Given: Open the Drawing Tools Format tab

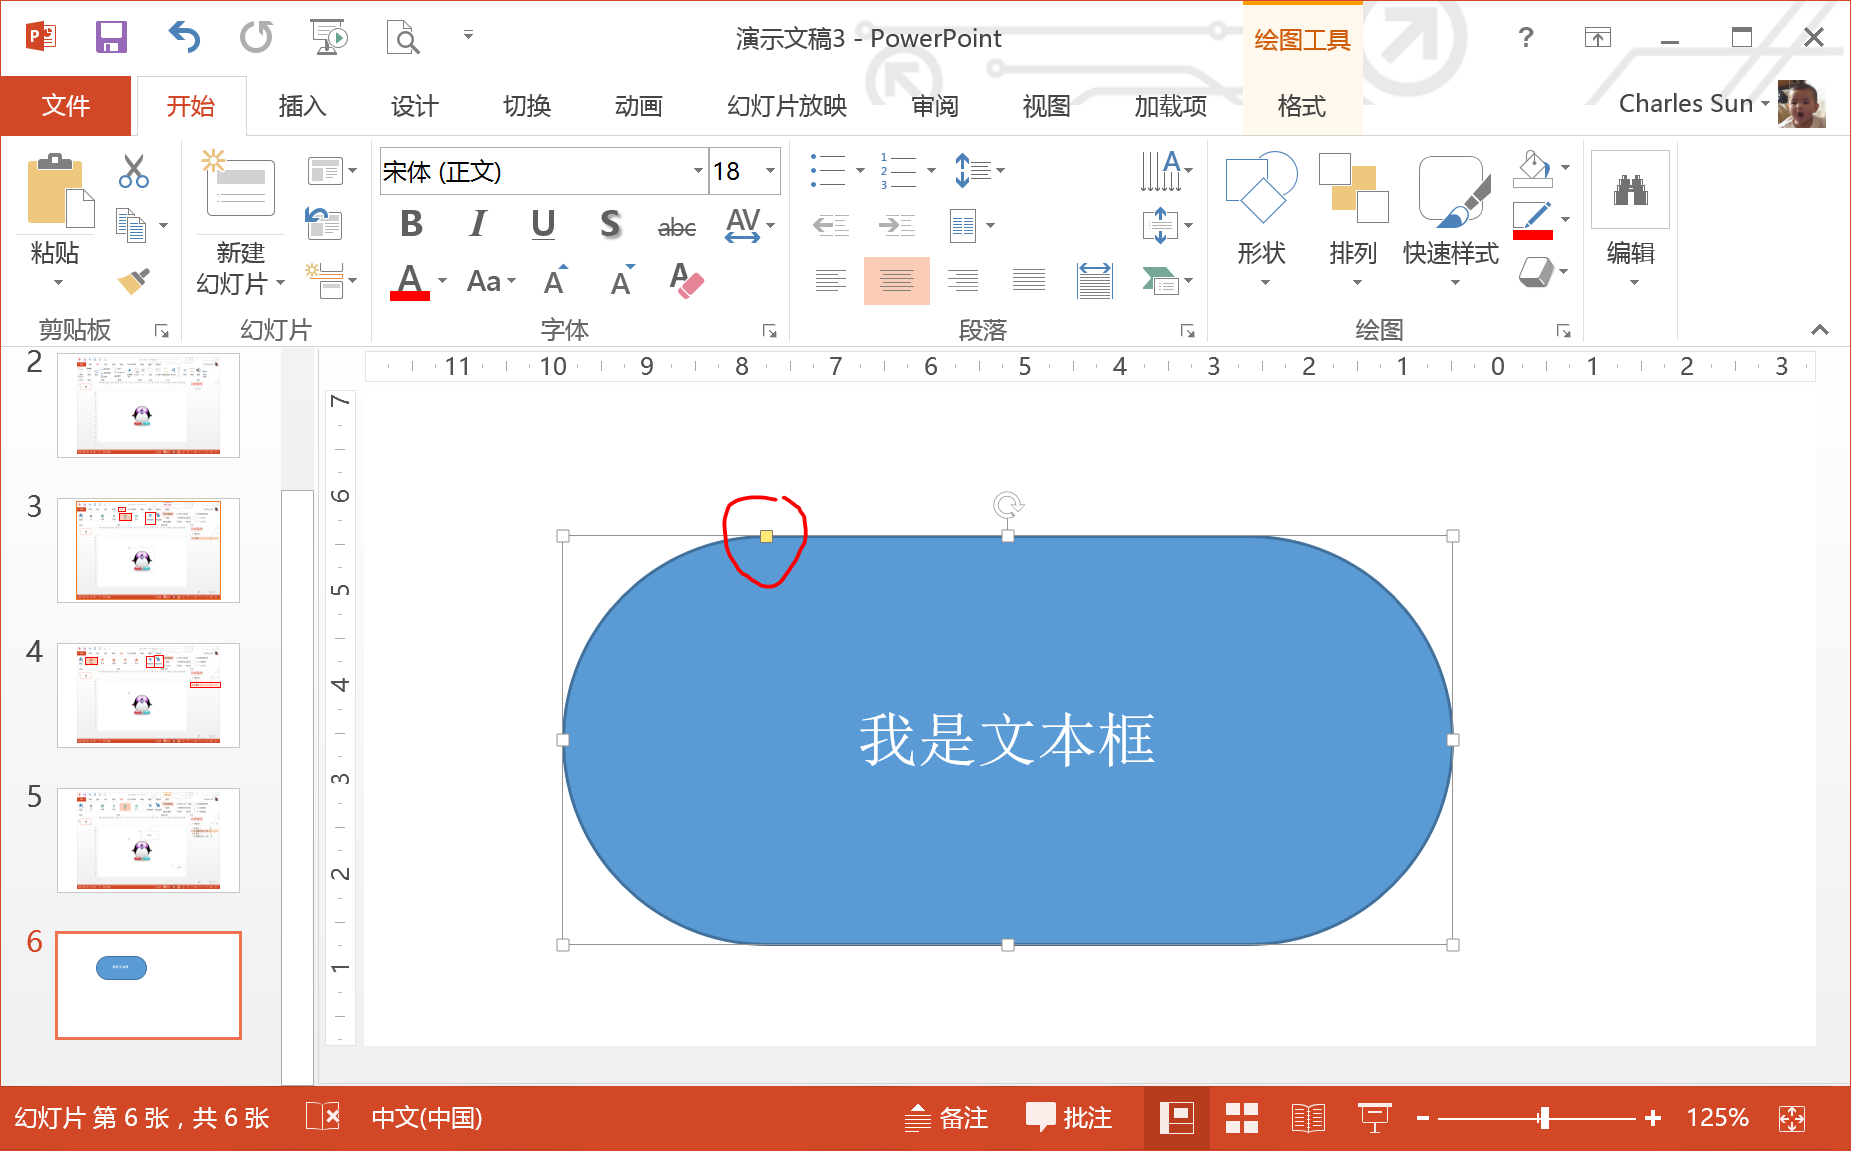Looking at the screenshot, I should (1302, 105).
